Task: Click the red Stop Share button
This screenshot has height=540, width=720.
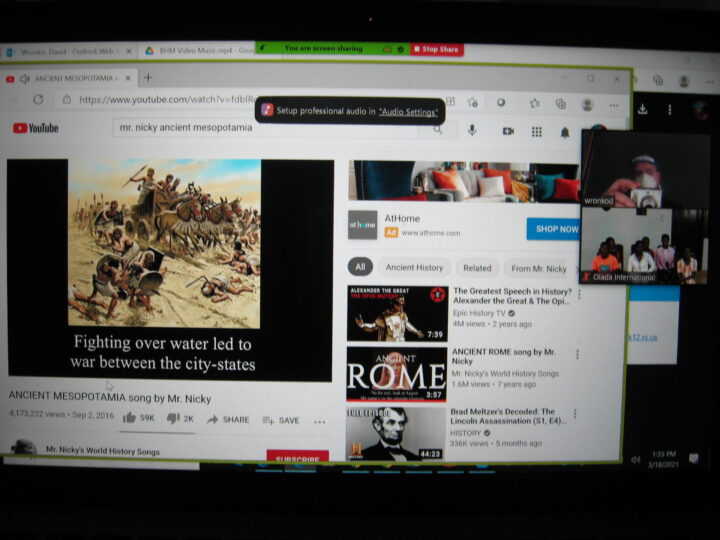Action: (437, 49)
